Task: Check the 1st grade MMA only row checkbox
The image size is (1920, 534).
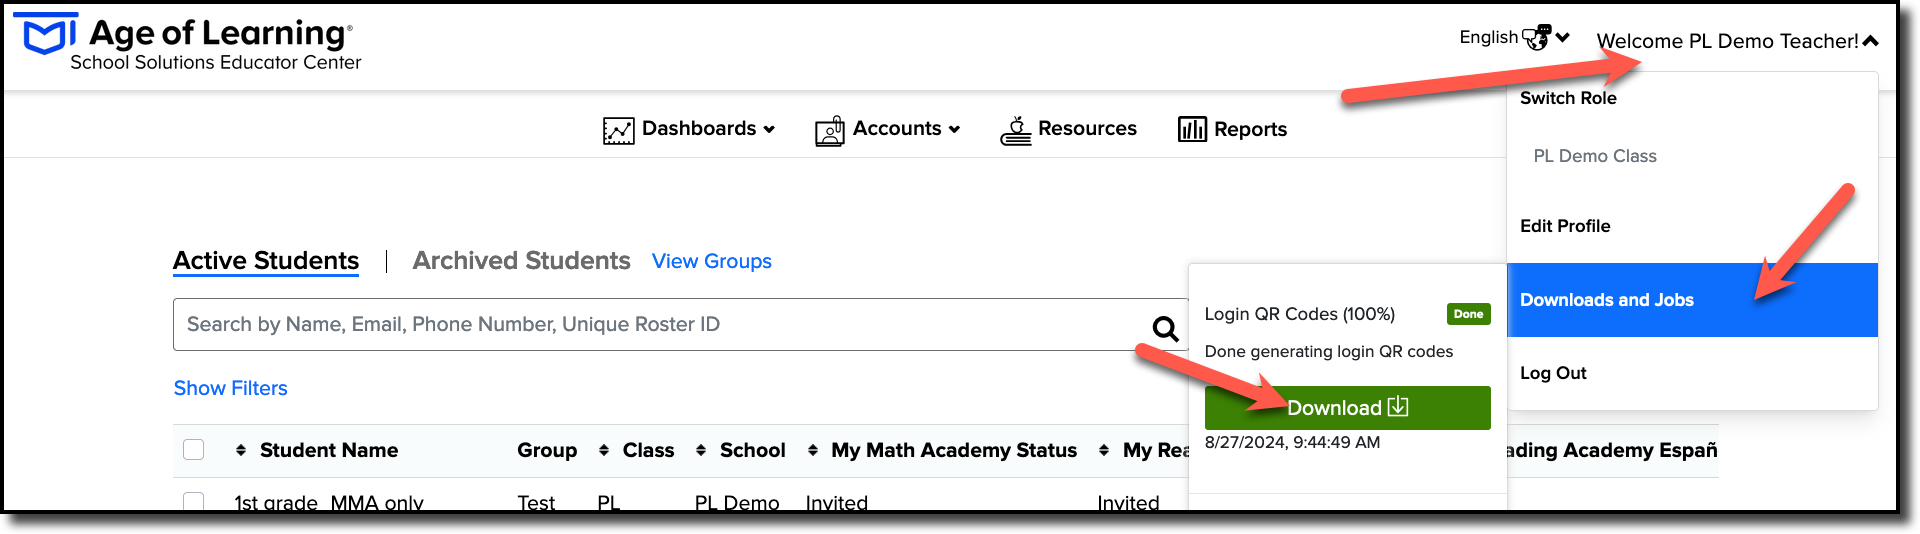Action: 194,501
